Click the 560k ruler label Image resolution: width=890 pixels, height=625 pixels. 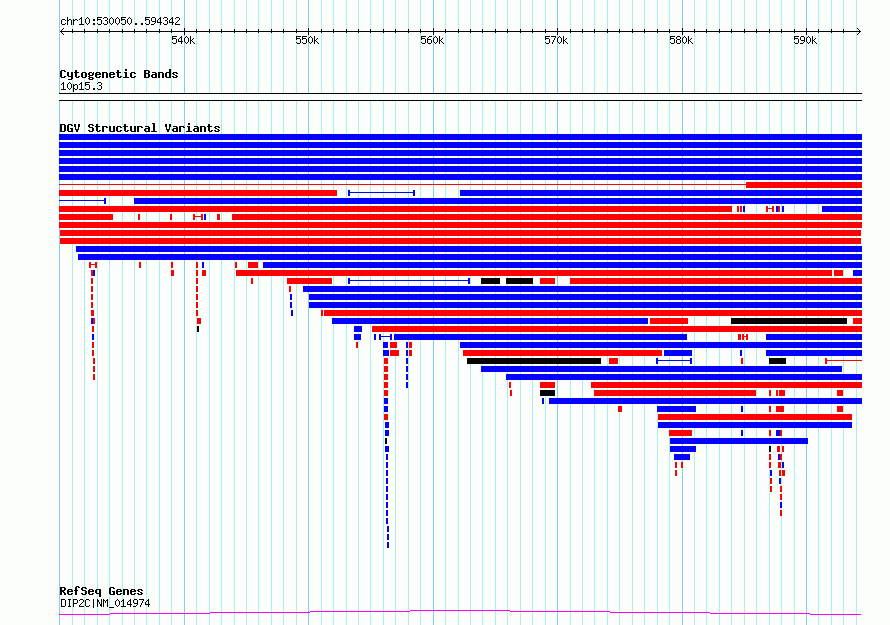click(432, 40)
